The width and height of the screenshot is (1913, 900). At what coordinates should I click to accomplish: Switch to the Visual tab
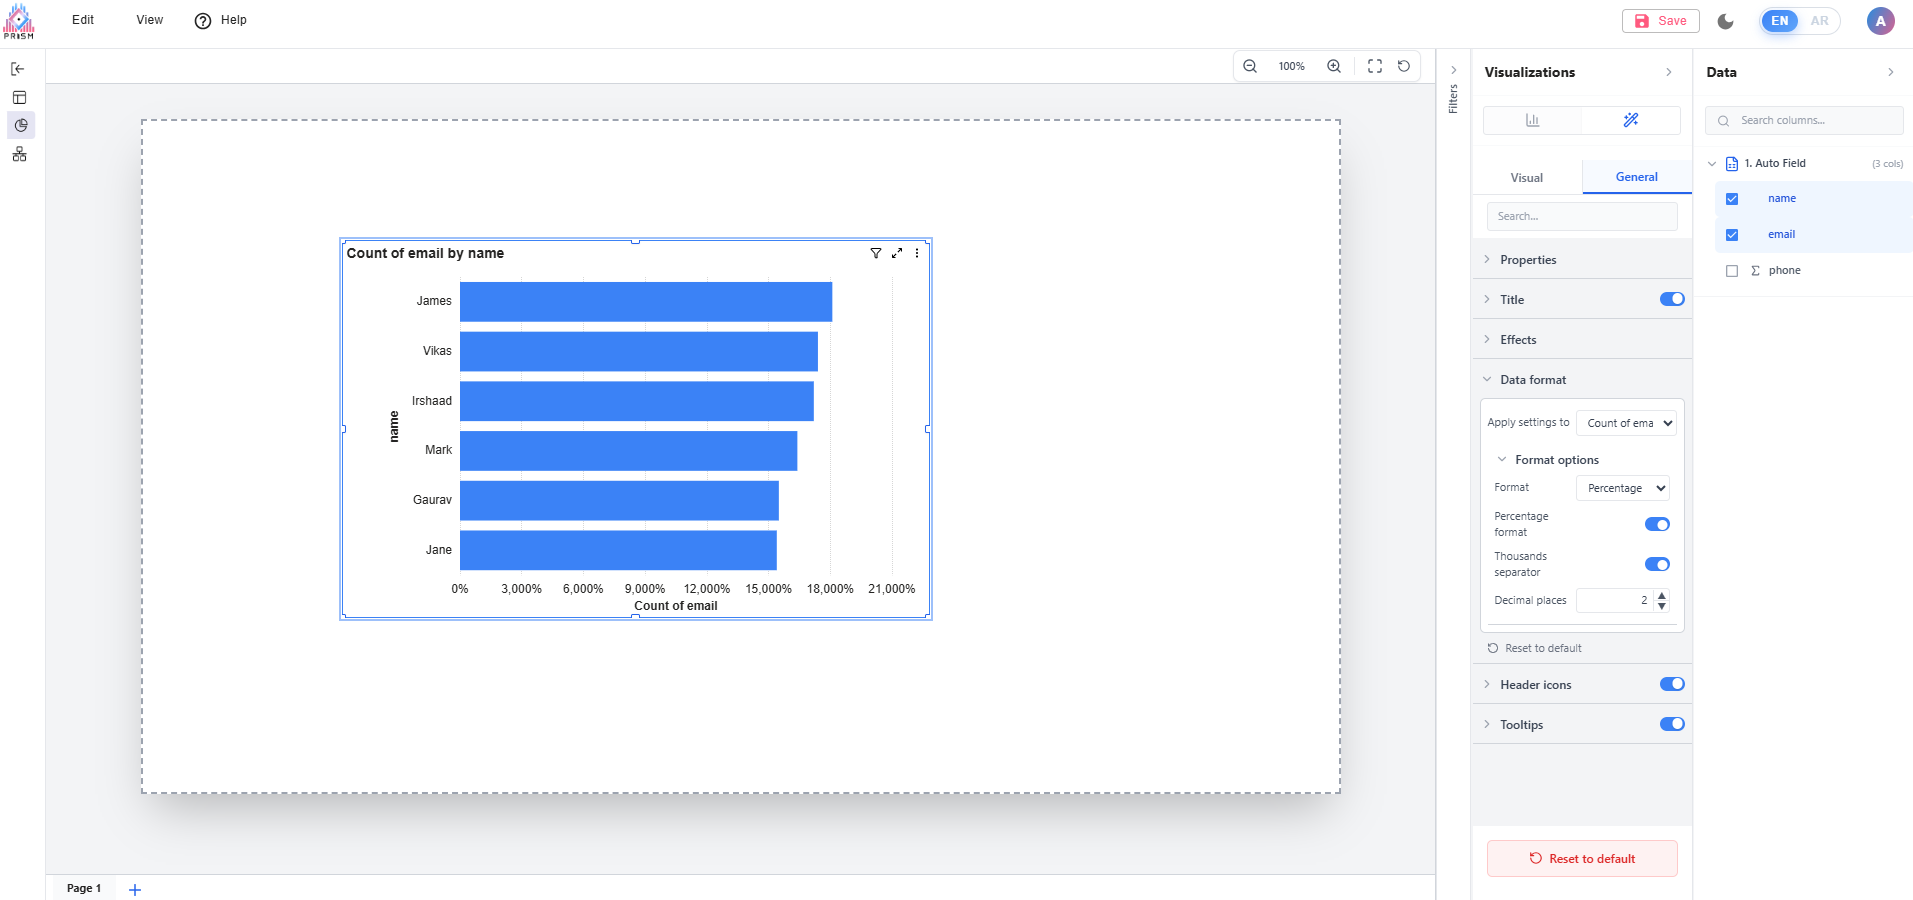[x=1526, y=177]
